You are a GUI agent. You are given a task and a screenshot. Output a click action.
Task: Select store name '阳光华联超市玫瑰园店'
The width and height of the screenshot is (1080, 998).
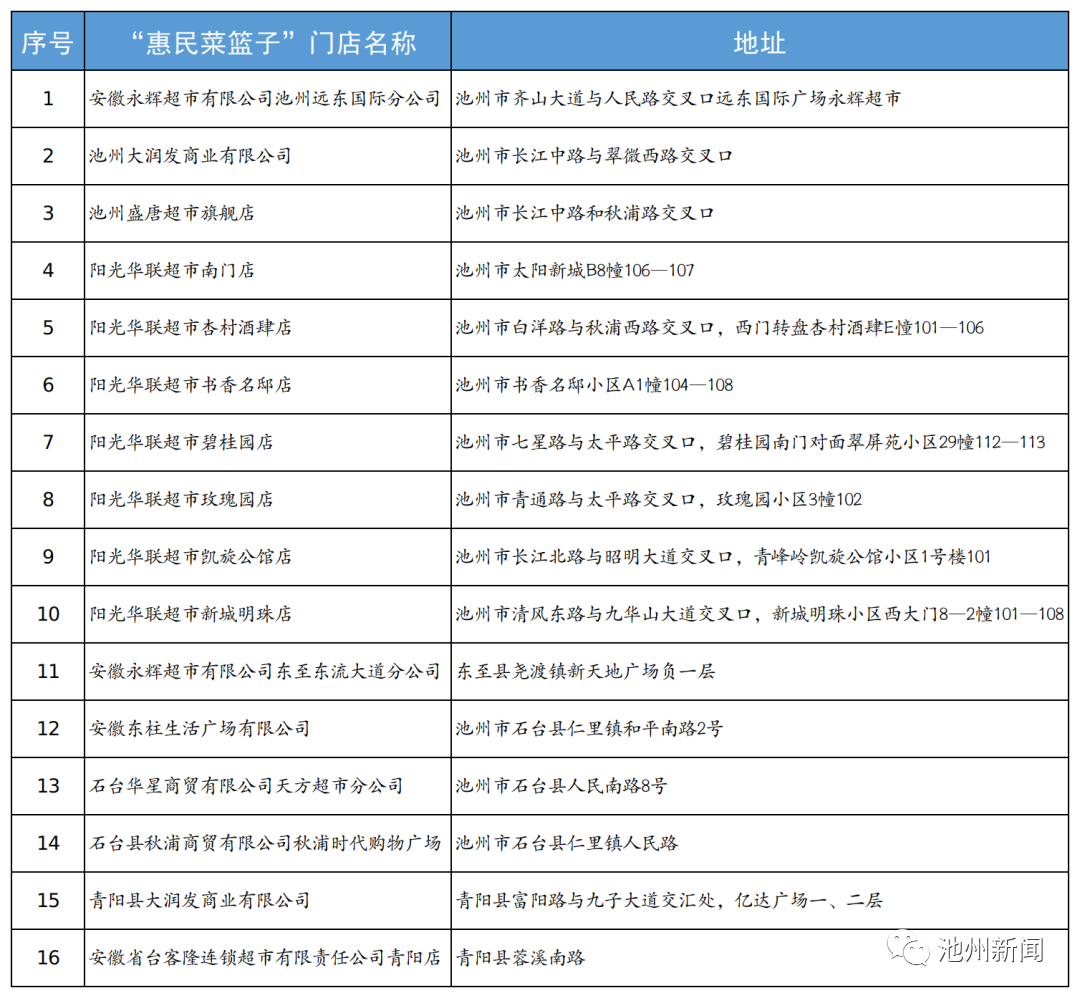[181, 499]
